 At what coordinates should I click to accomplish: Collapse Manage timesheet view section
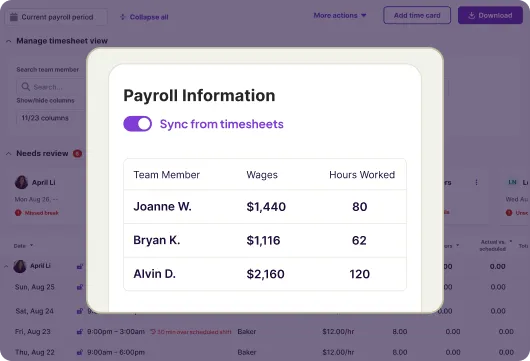coord(9,41)
